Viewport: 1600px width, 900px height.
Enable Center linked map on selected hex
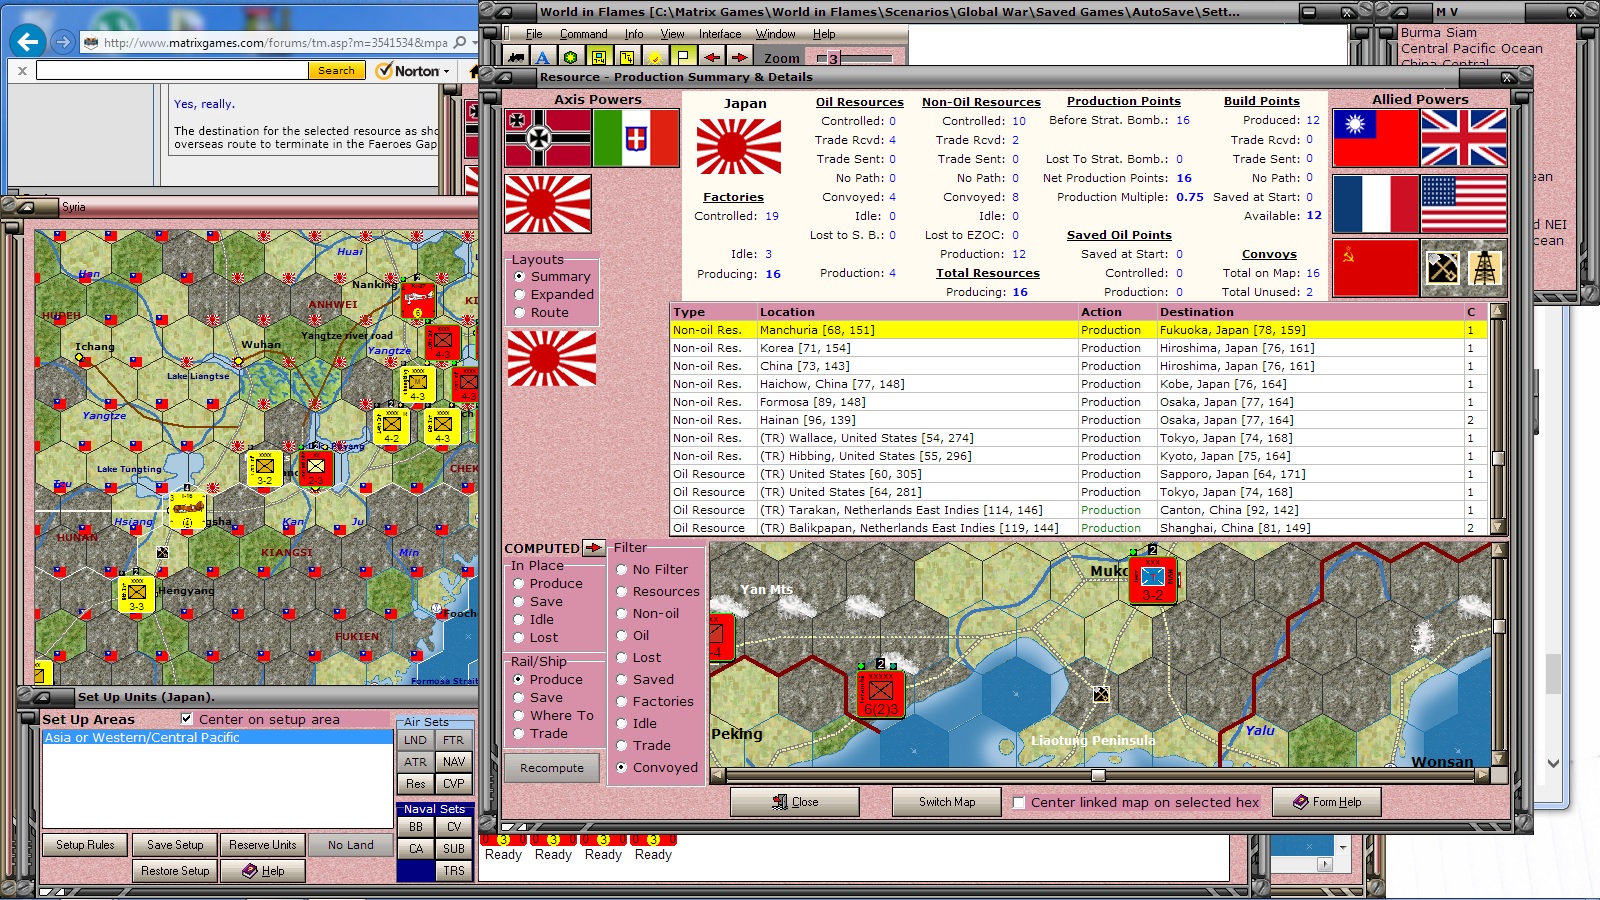click(1016, 802)
